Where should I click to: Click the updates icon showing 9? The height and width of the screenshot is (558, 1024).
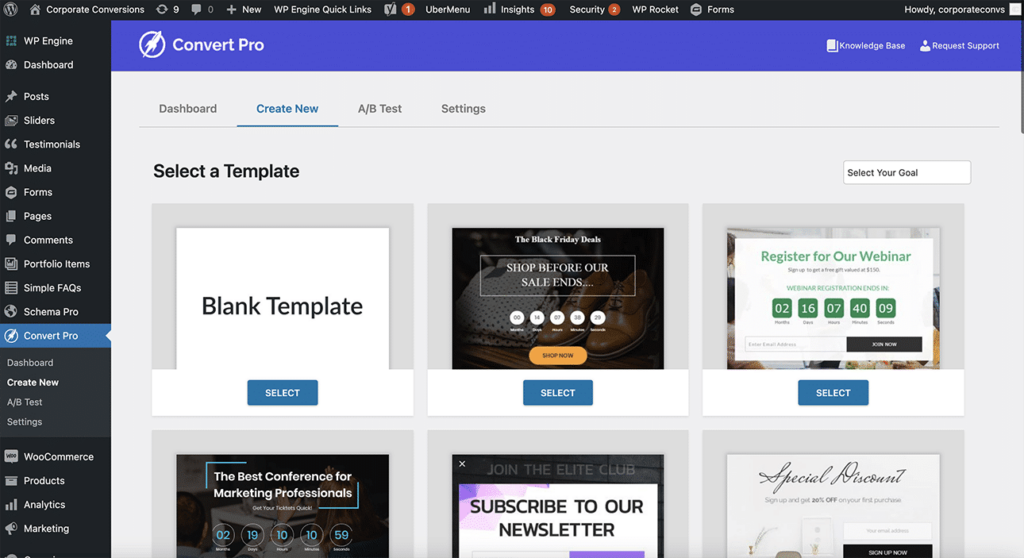[x=161, y=9]
